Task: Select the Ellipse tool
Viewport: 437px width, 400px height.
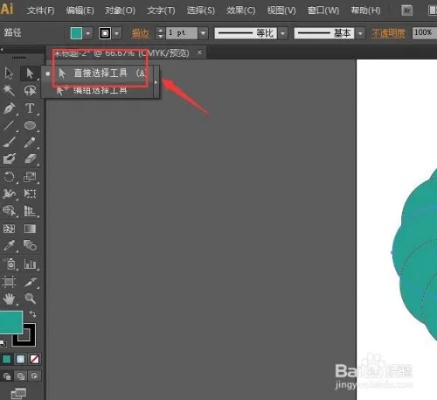Action: [x=30, y=126]
